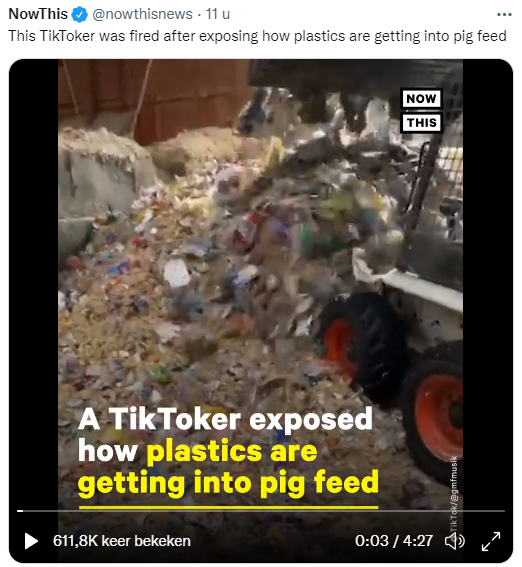Click the THIS logo box in the video

[x=422, y=123]
